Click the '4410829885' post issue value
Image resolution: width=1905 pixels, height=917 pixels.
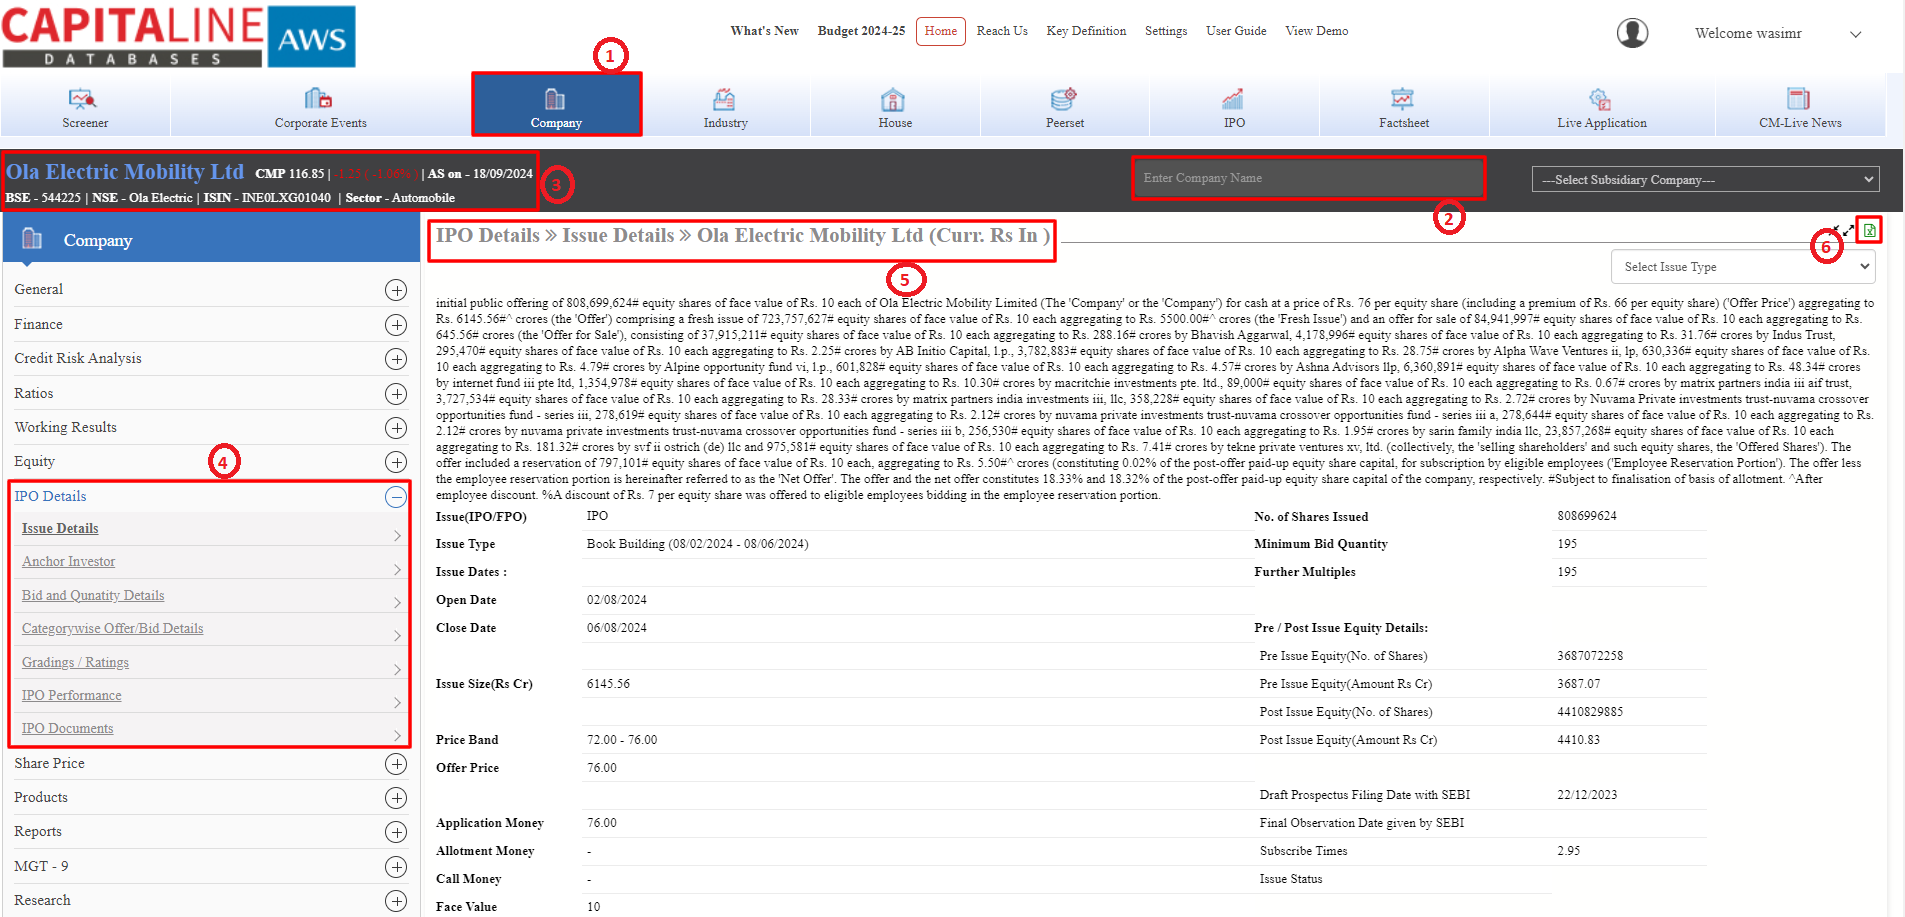pyautogui.click(x=1589, y=712)
